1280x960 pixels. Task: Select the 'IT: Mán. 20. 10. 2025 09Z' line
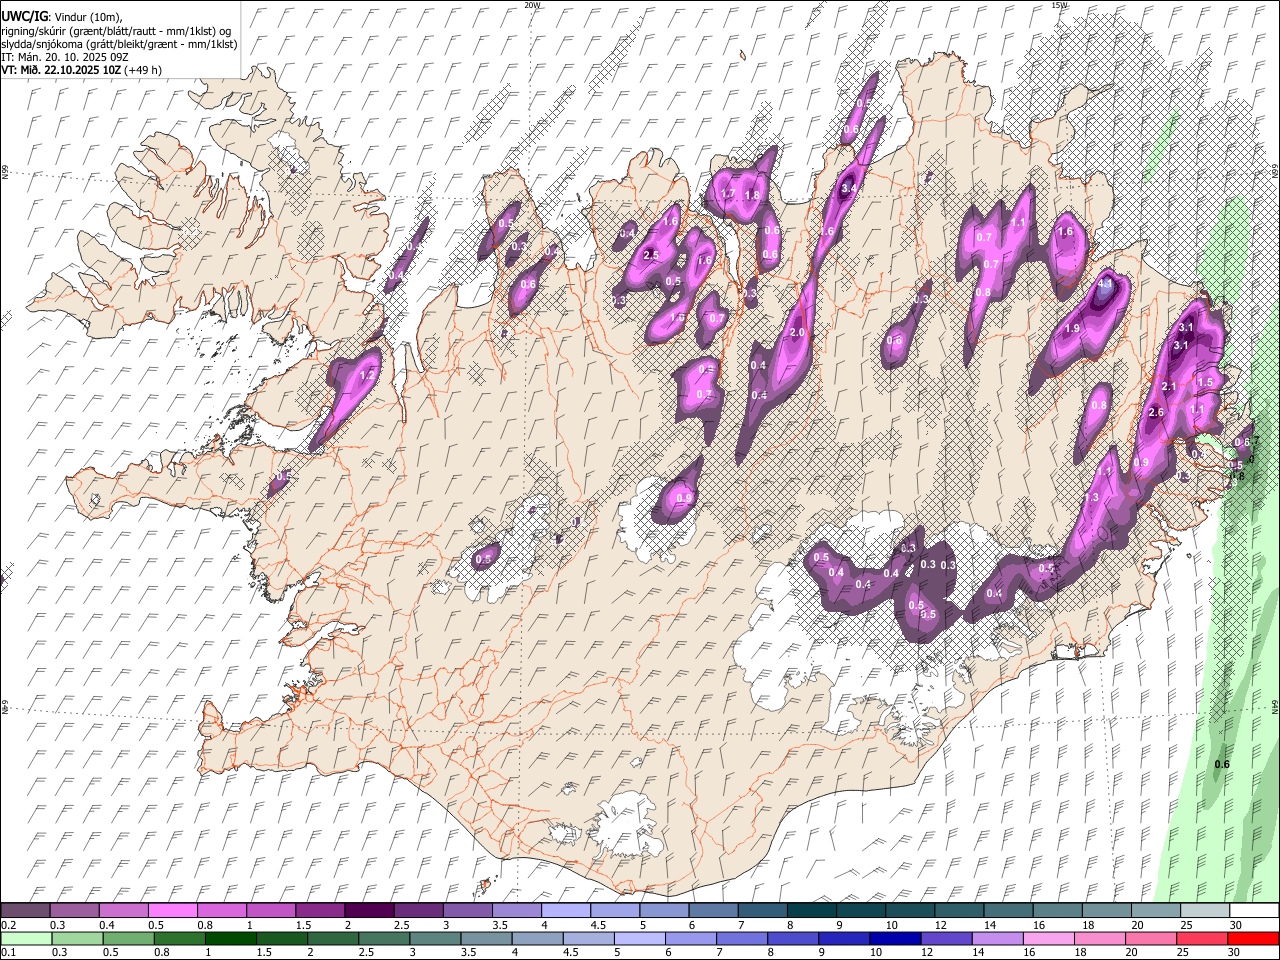65,57
